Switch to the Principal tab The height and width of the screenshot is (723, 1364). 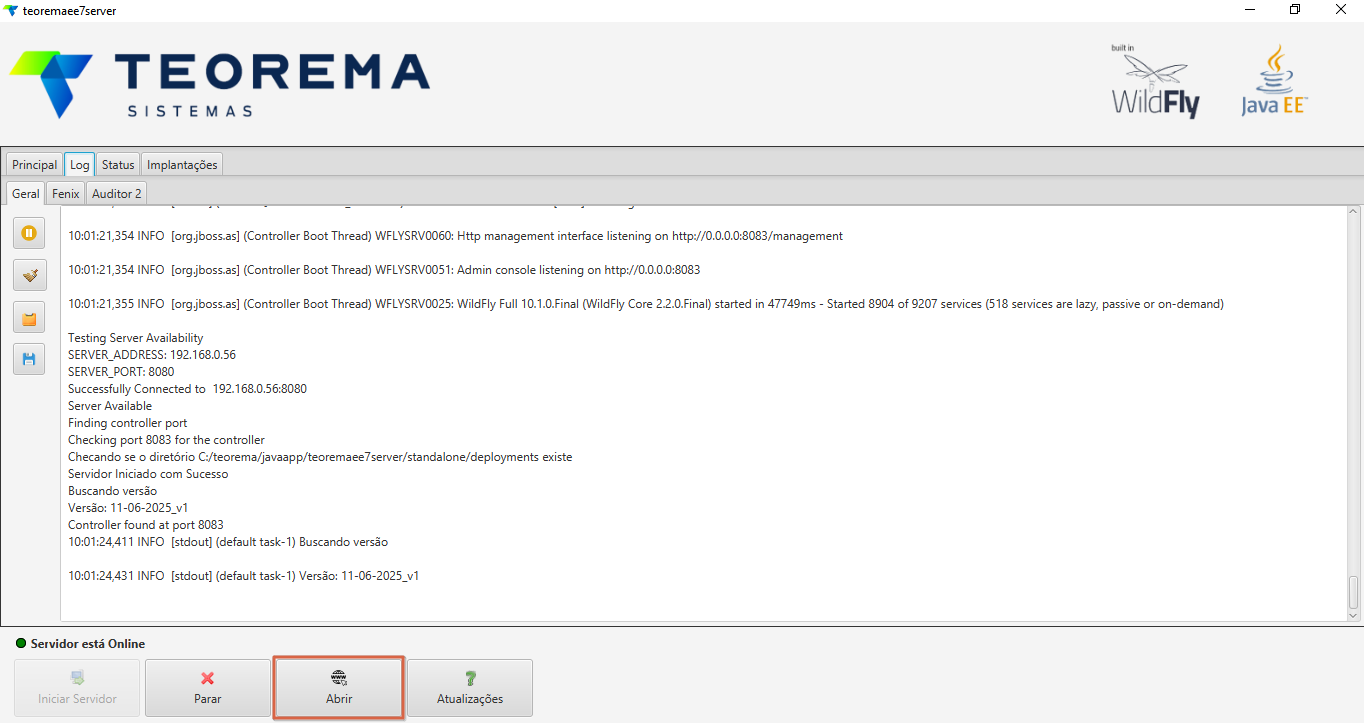click(35, 165)
